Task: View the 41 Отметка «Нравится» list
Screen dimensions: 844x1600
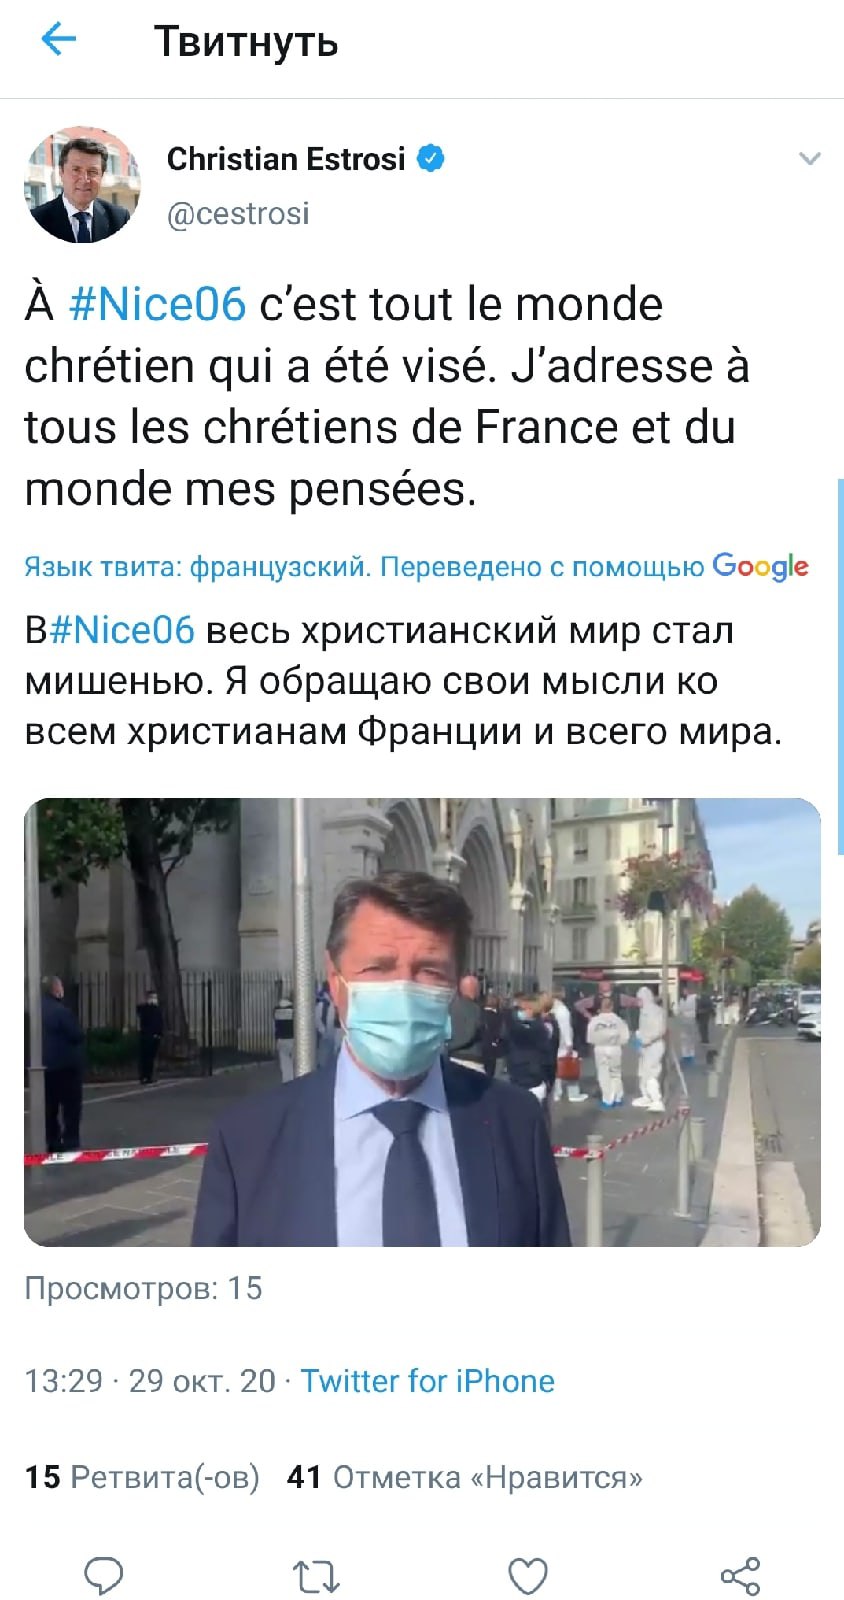Action: (x=465, y=1477)
